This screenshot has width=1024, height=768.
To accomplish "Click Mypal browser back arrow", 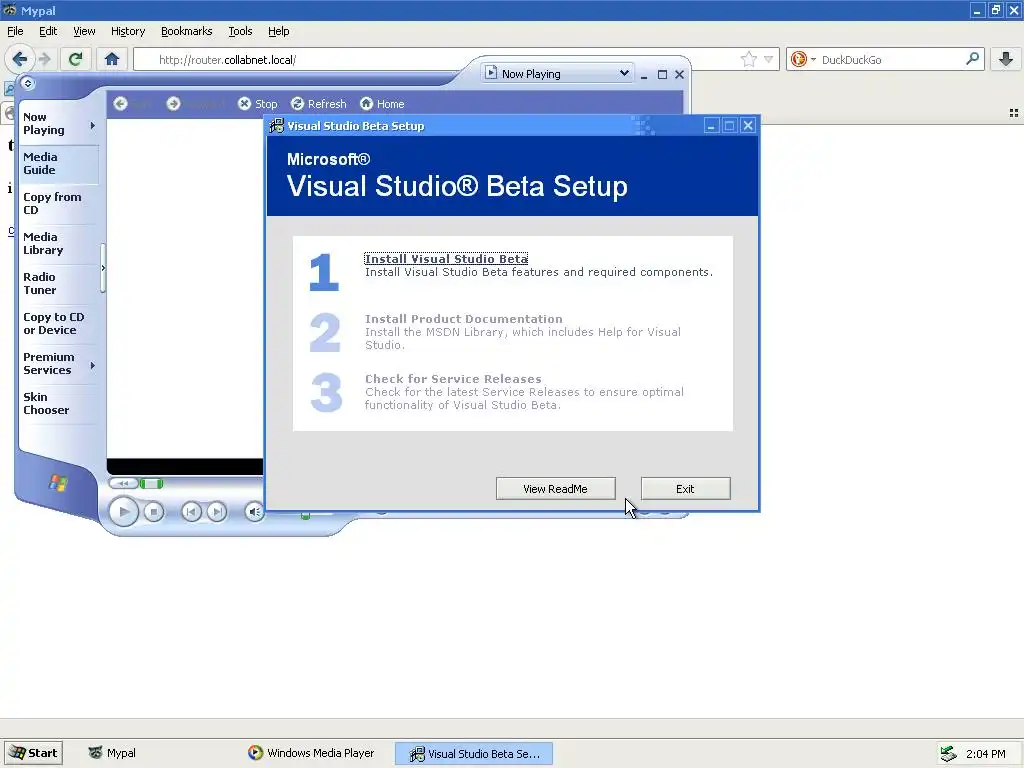I will pos(20,59).
